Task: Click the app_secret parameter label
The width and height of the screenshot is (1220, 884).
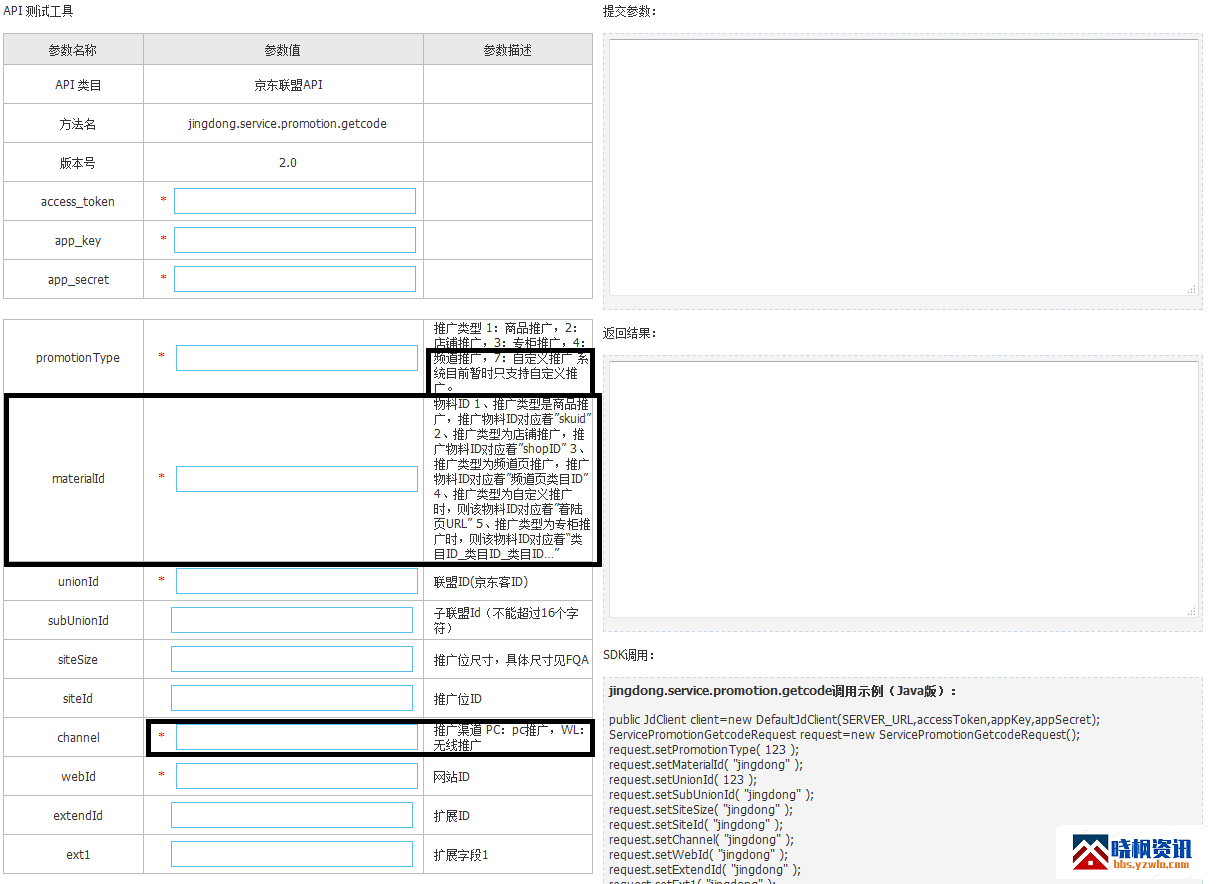Action: (78, 280)
